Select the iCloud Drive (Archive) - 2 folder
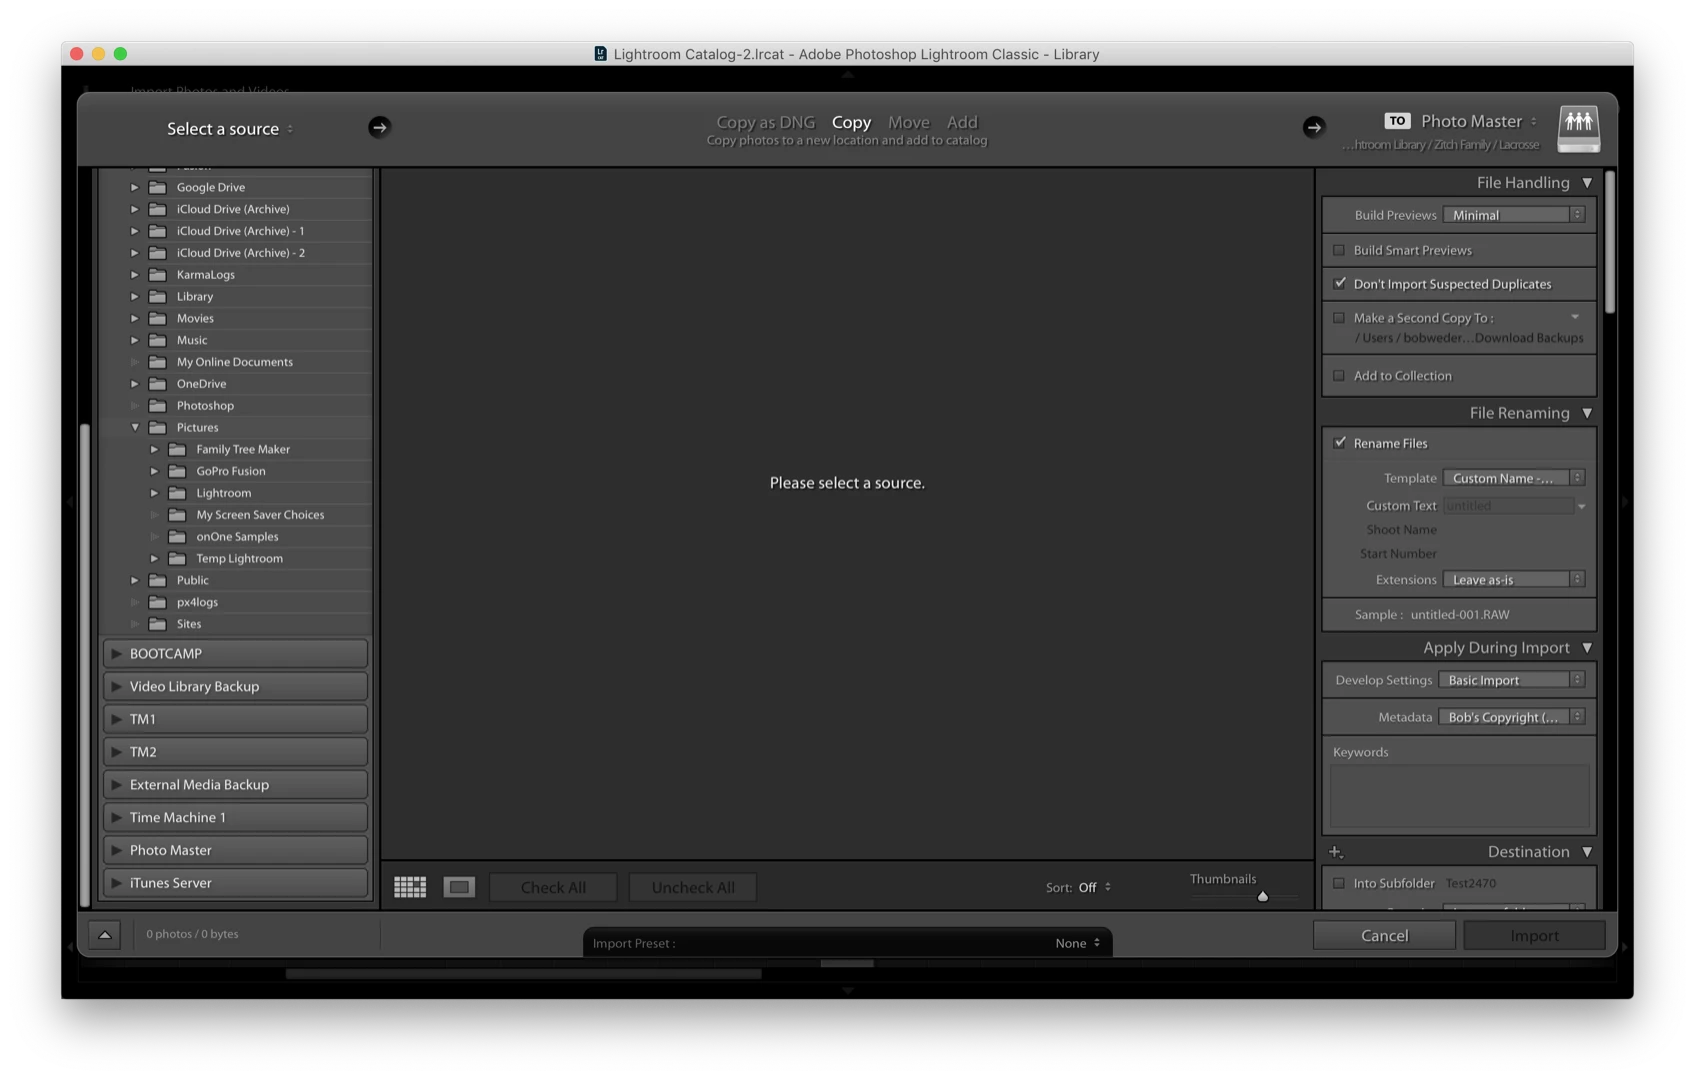This screenshot has width=1695, height=1080. click(241, 253)
